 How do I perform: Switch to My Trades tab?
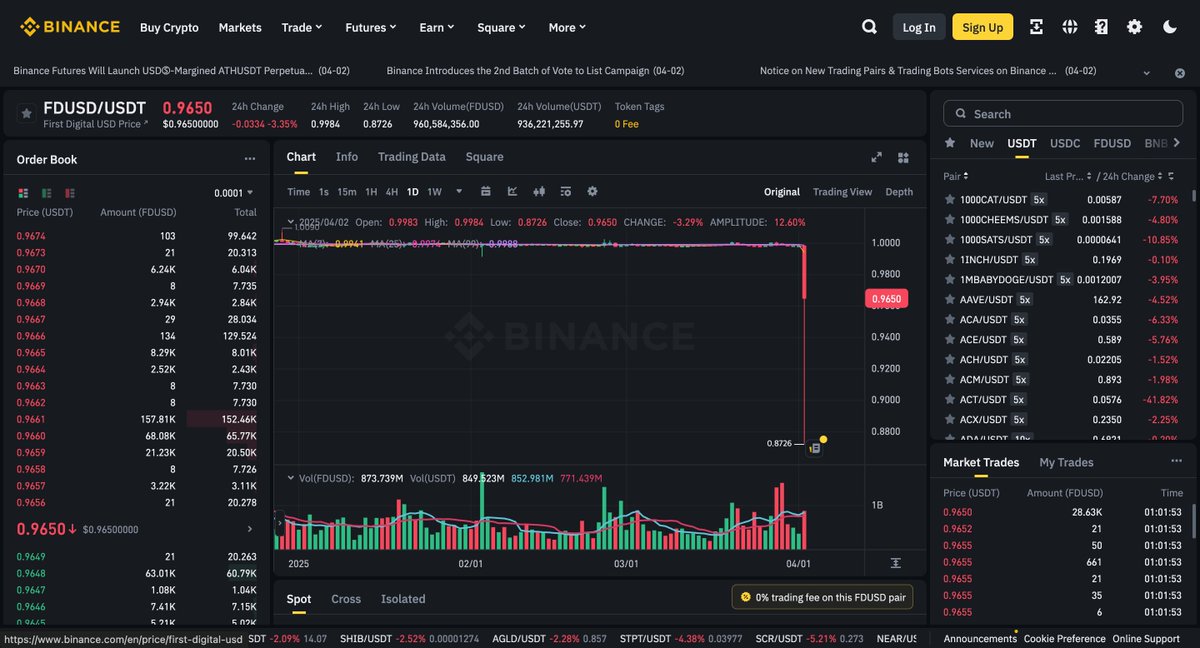coord(1066,462)
